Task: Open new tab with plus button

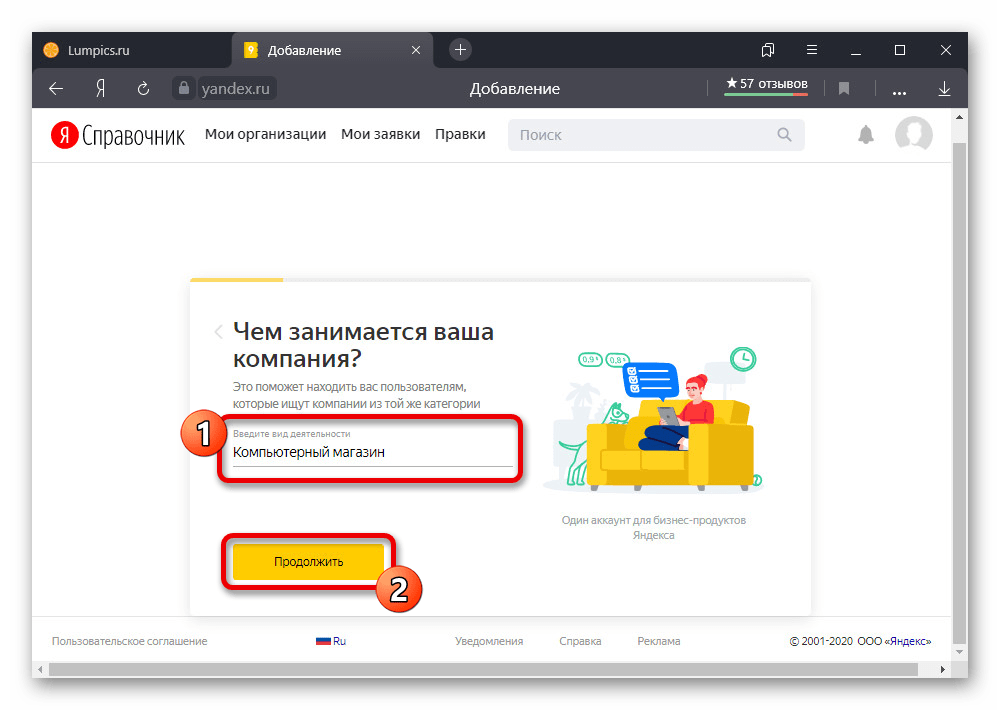Action: 460,50
